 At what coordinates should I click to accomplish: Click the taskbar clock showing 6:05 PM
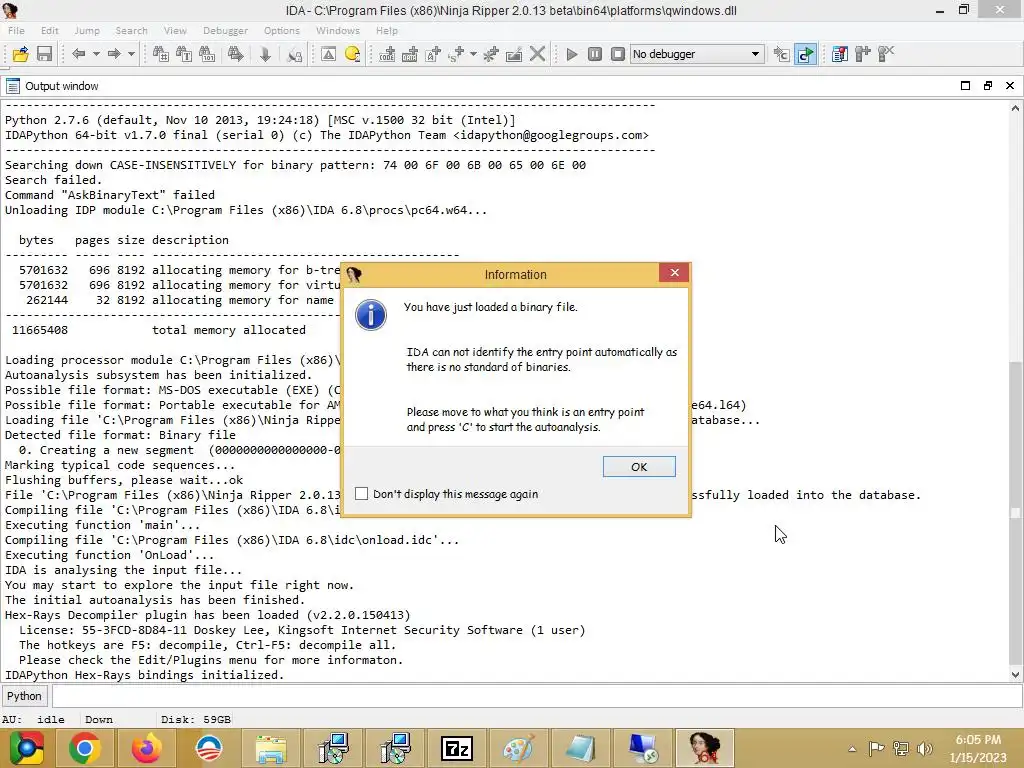[978, 748]
